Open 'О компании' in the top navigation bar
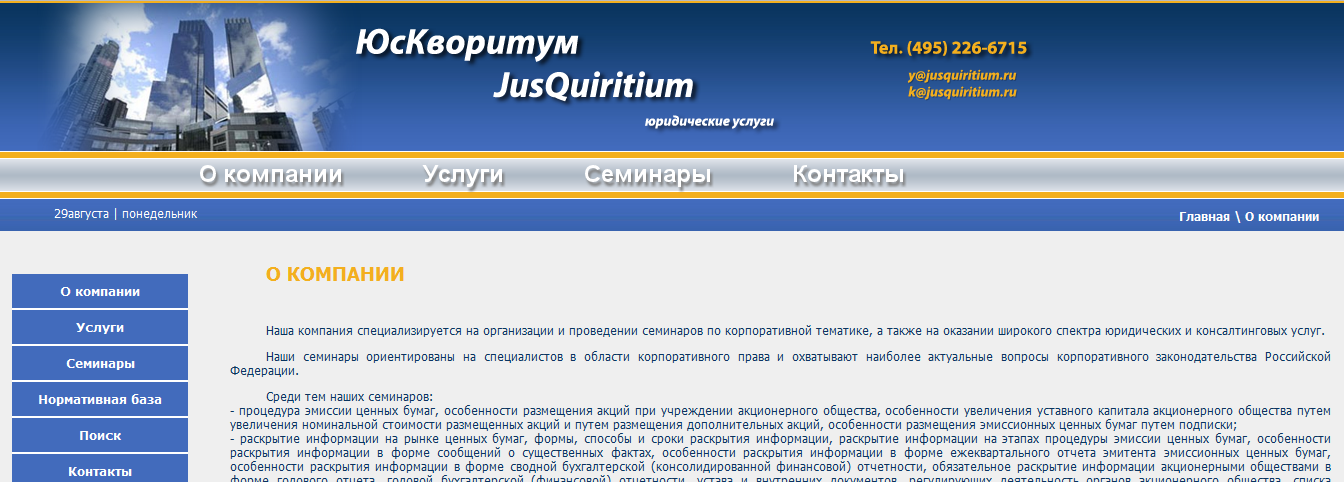Viewport: 1344px width, 482px height. (x=270, y=175)
